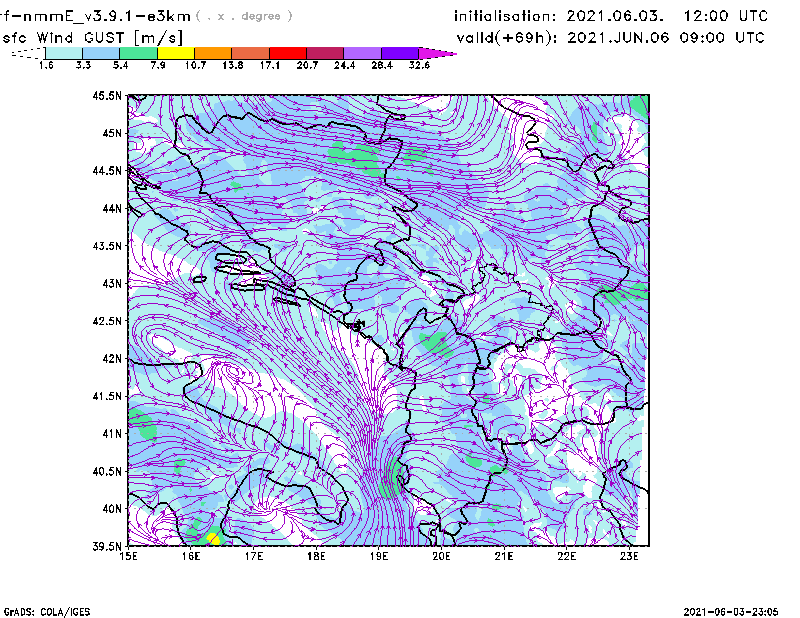Click the 2021-06-03-23:05 timestamp
Viewport: 800px width, 618px height.
click(731, 612)
